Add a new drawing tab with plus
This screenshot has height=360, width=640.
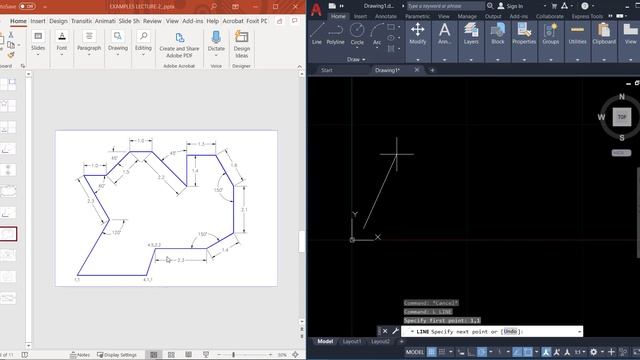click(x=432, y=70)
